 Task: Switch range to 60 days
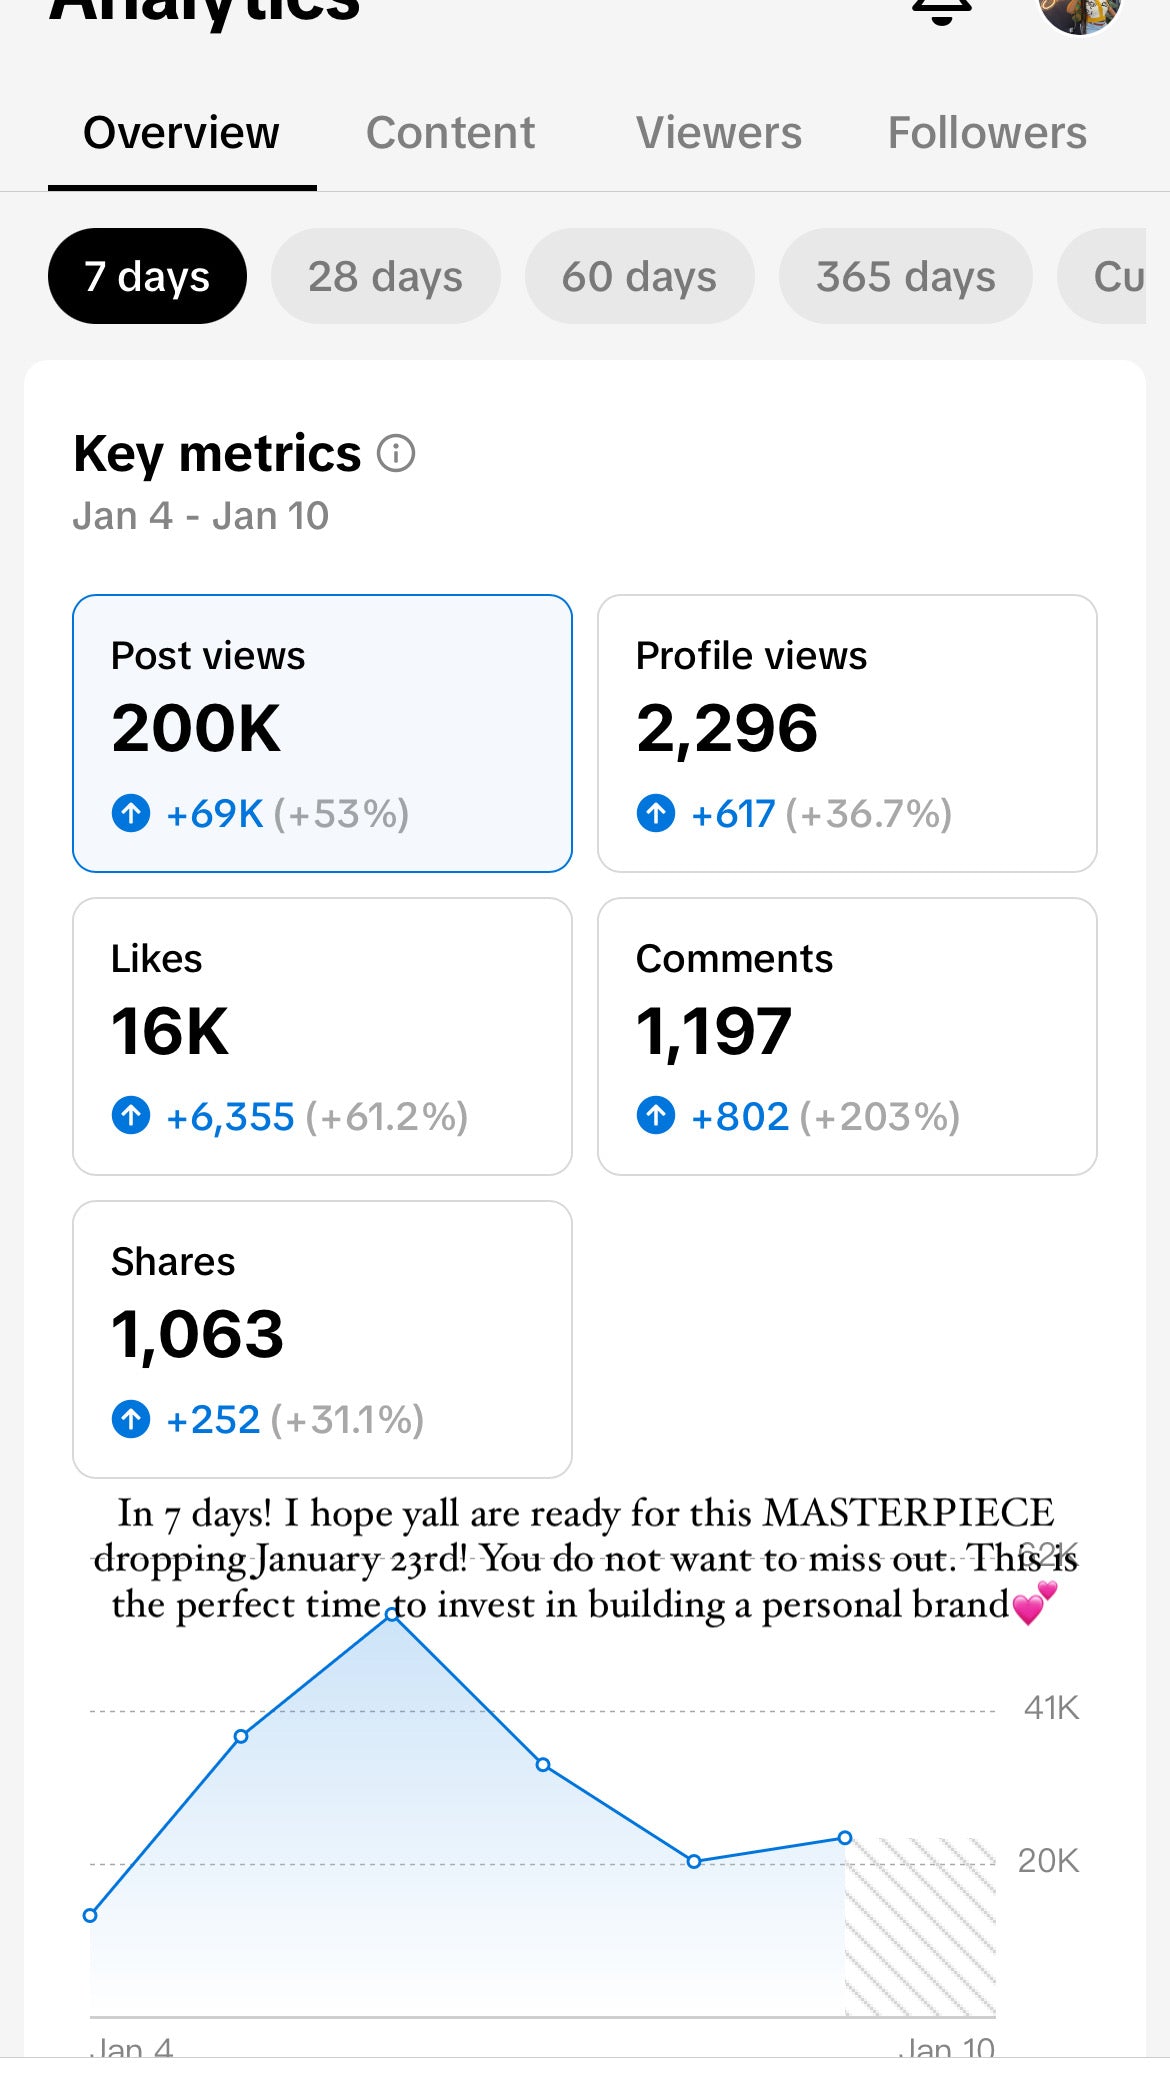click(x=639, y=276)
